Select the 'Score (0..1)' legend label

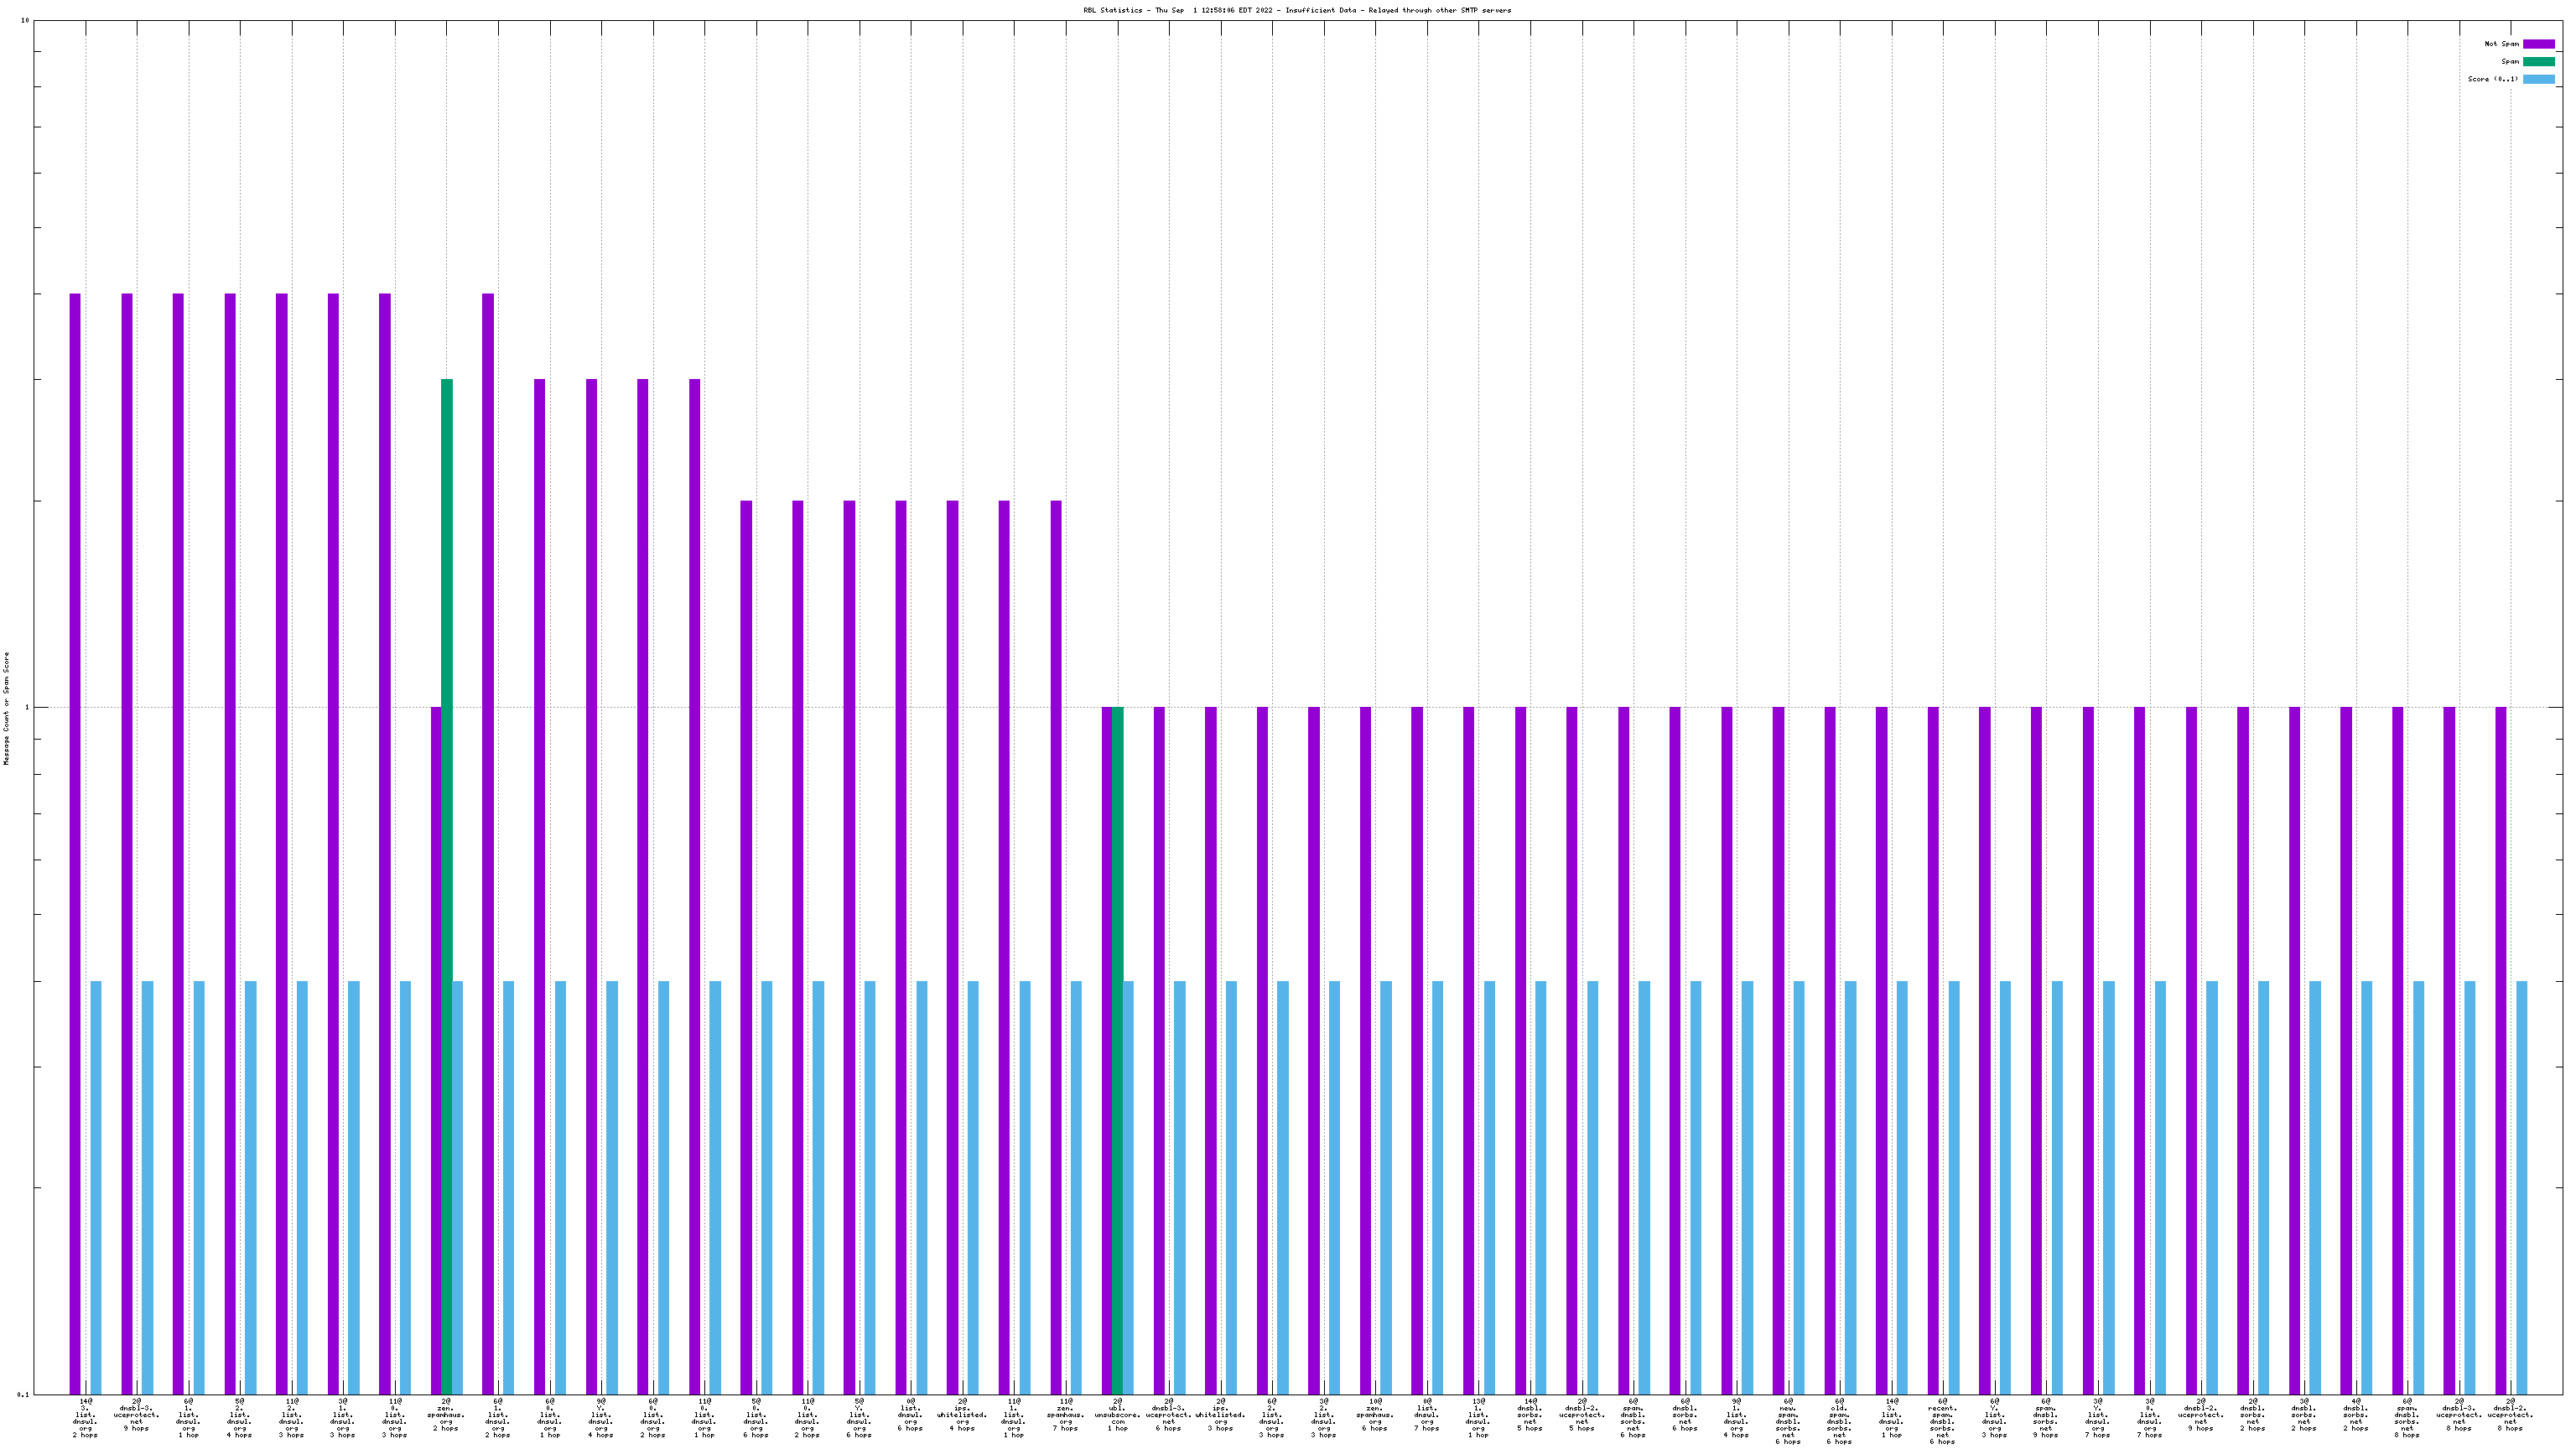tap(2493, 79)
